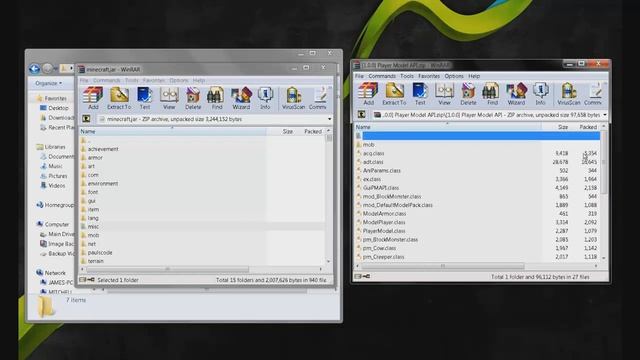The image size is (640, 360).
Task: Open address dropdown in Player Model API window
Action: pos(604,115)
